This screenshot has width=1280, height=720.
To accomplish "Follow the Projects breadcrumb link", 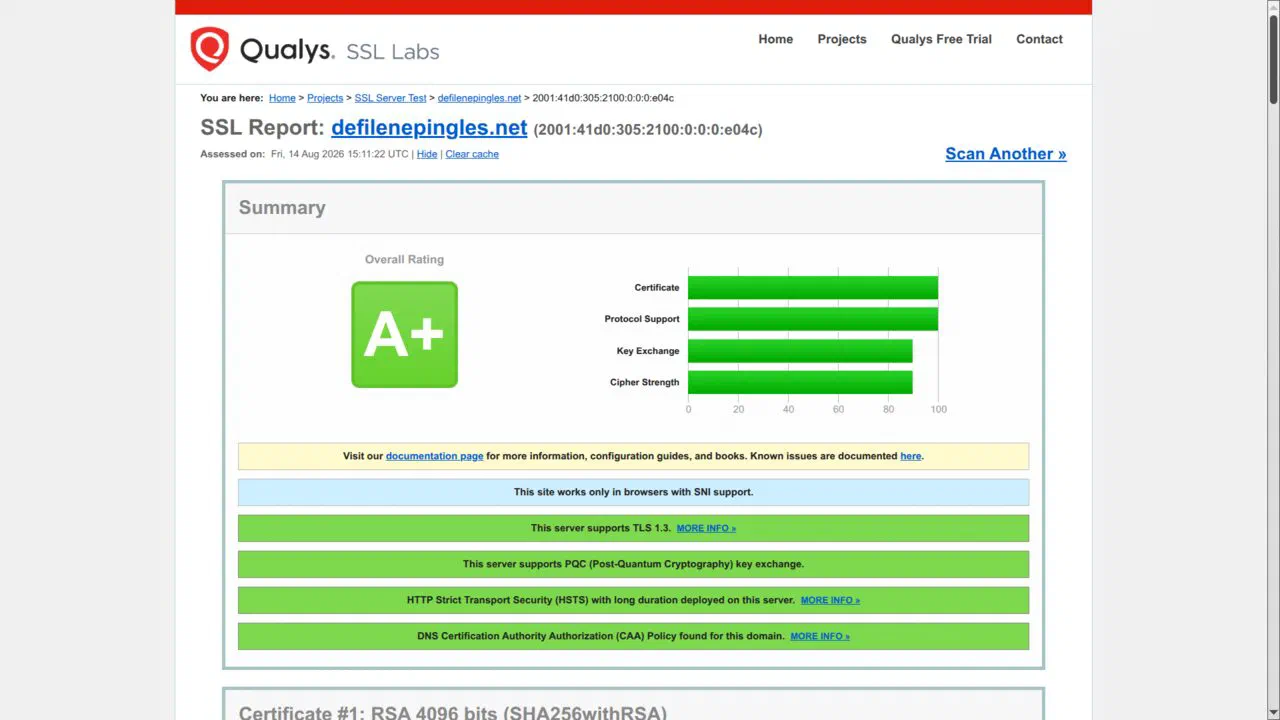I will click(325, 98).
